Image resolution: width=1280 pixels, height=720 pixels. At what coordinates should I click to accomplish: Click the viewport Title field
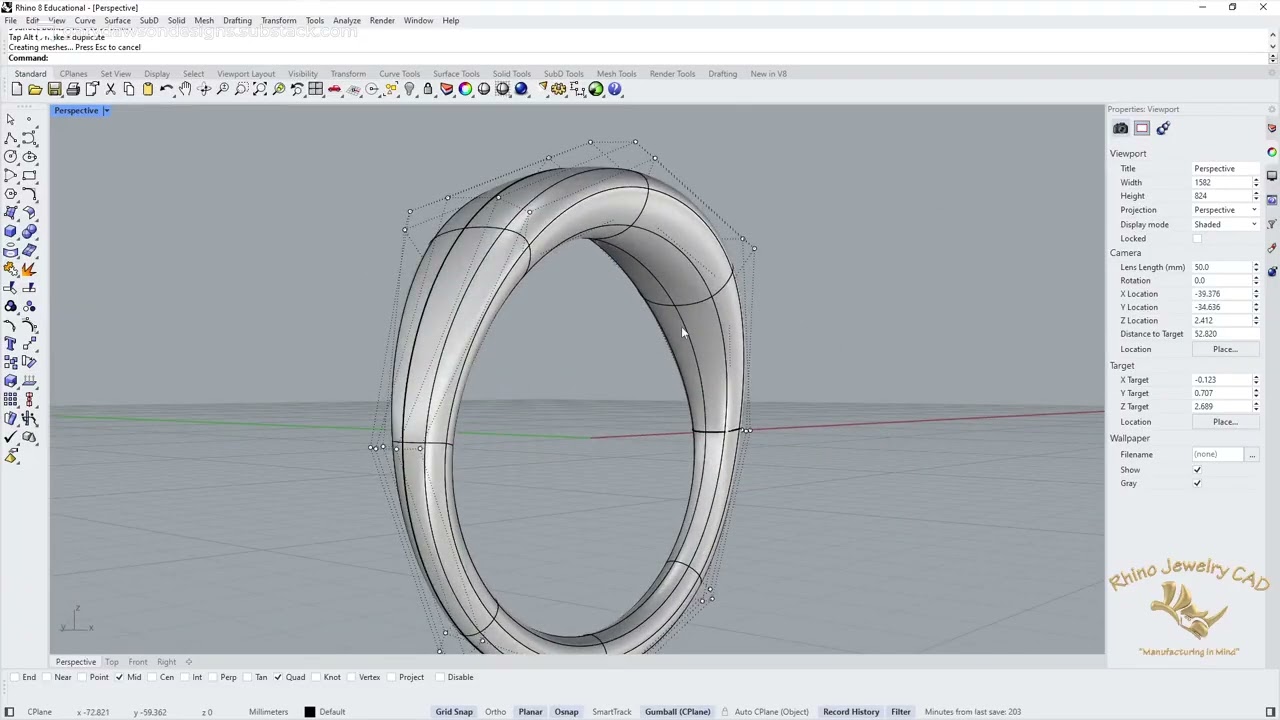pos(1226,169)
